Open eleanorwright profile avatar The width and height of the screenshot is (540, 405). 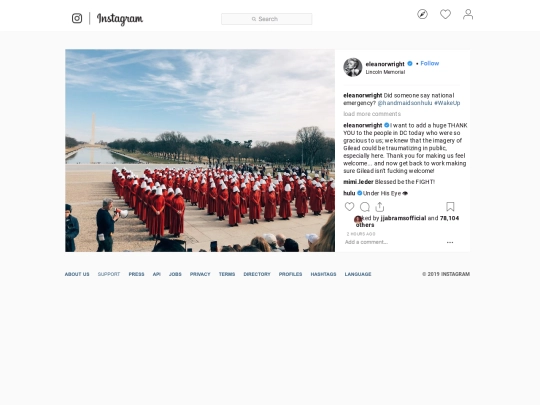point(352,67)
